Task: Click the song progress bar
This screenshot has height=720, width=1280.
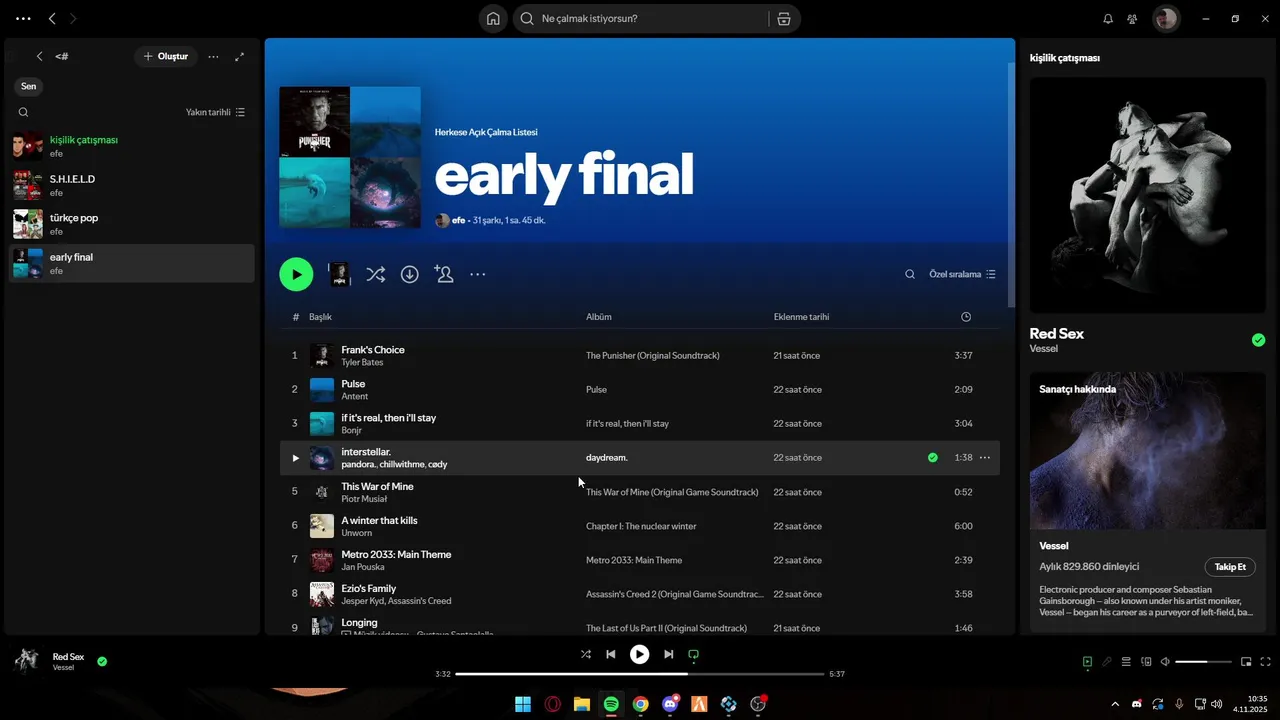Action: pyautogui.click(x=640, y=674)
